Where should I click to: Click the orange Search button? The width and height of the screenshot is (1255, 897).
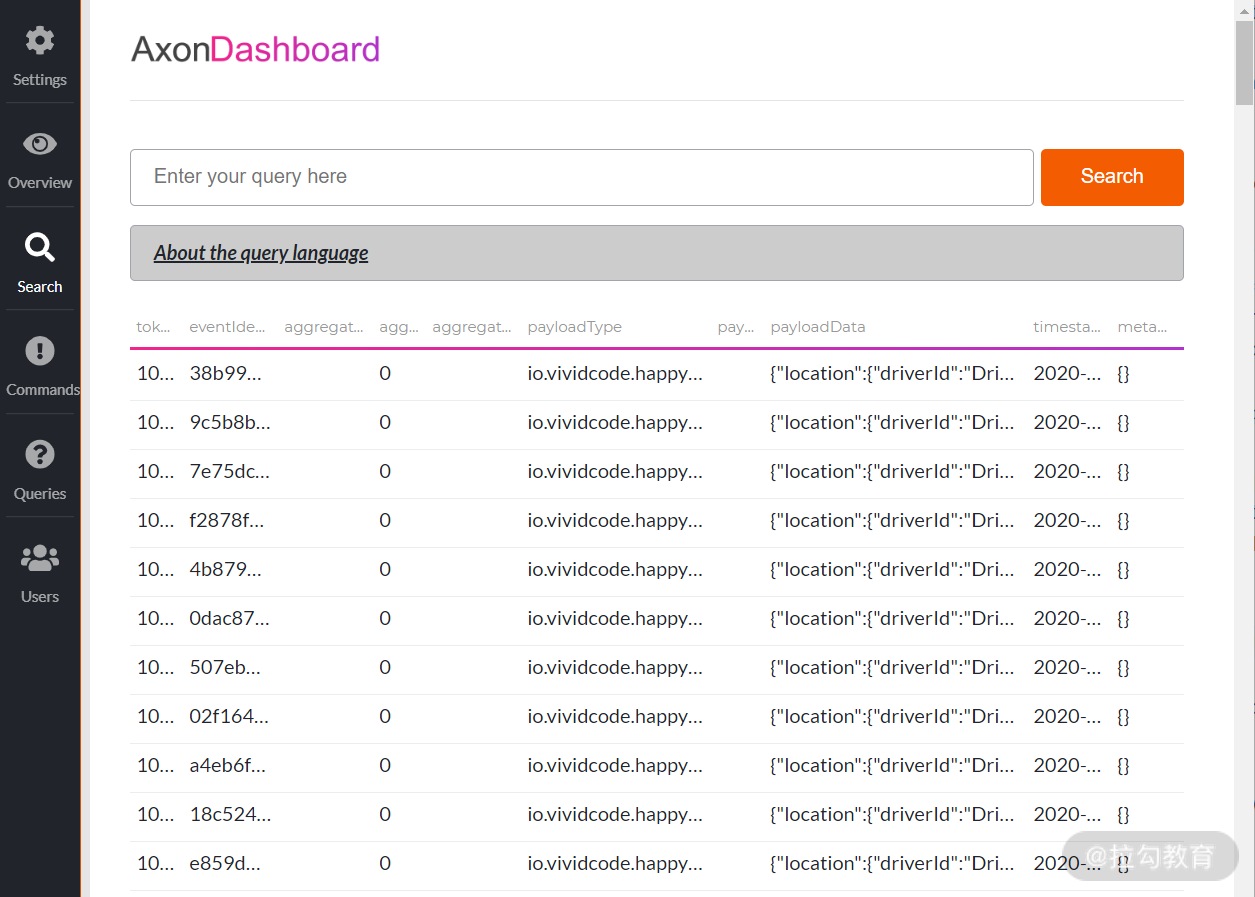click(x=1112, y=177)
